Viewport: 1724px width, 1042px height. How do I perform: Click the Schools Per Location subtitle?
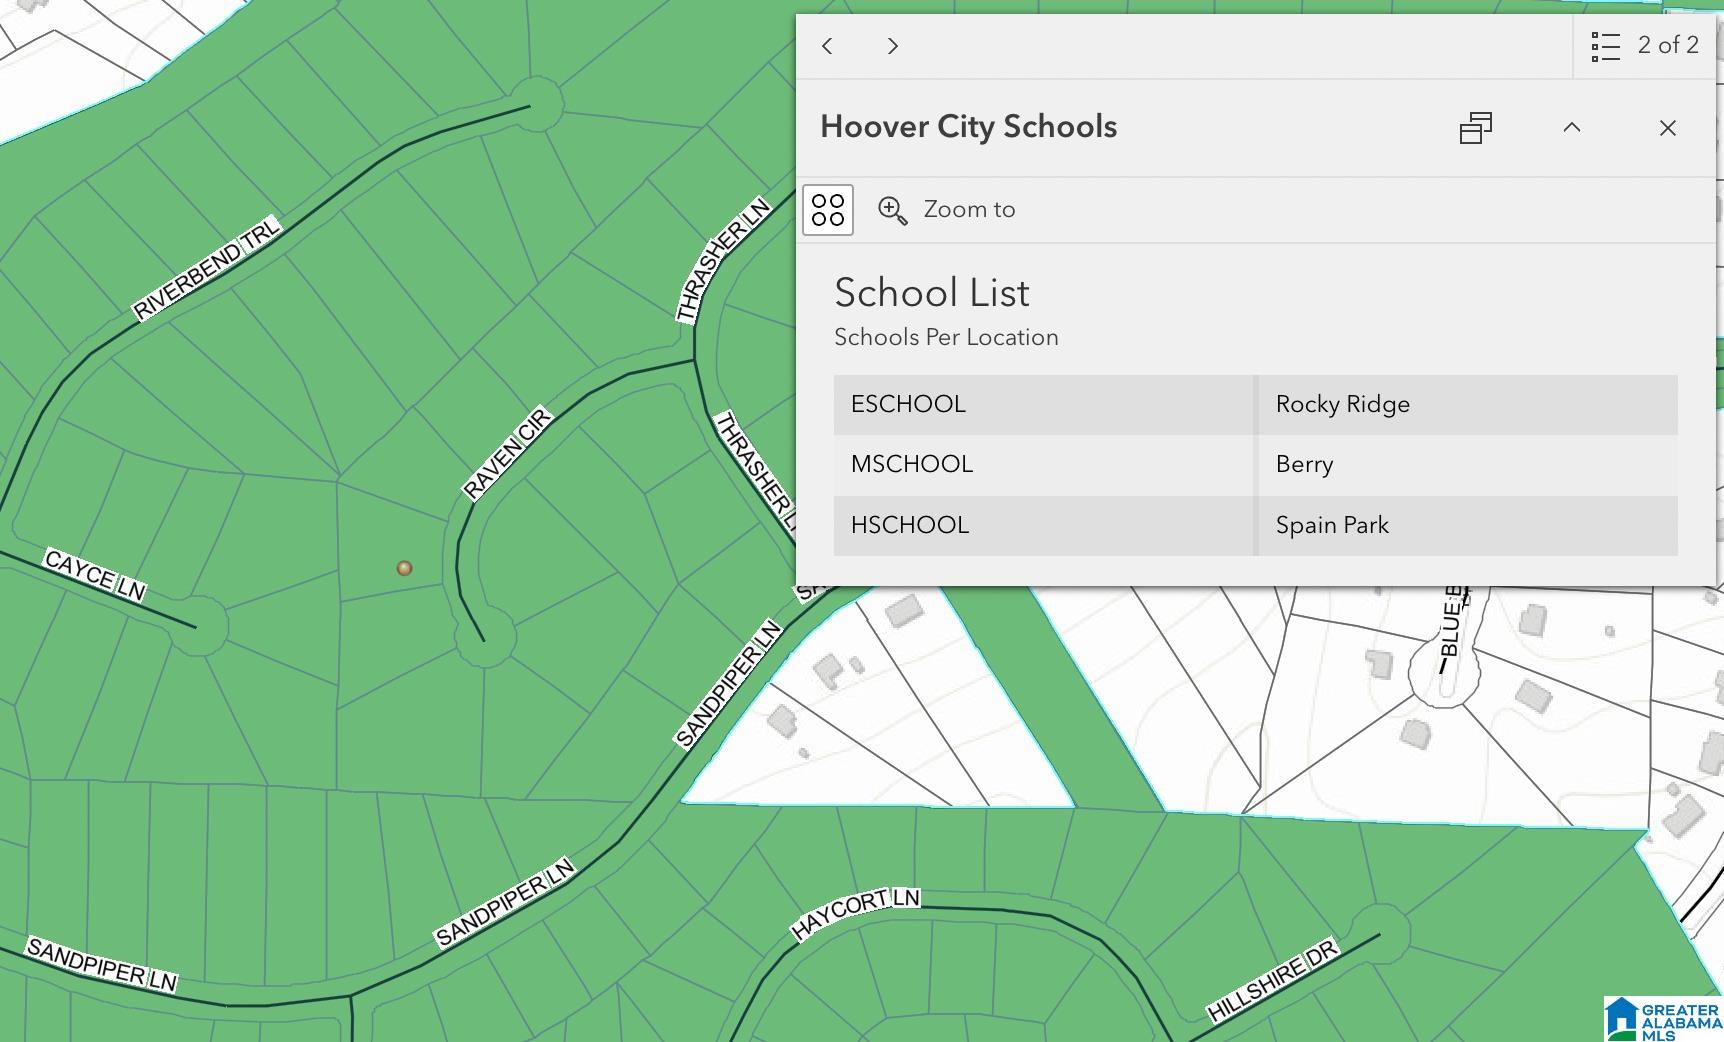[x=946, y=337]
